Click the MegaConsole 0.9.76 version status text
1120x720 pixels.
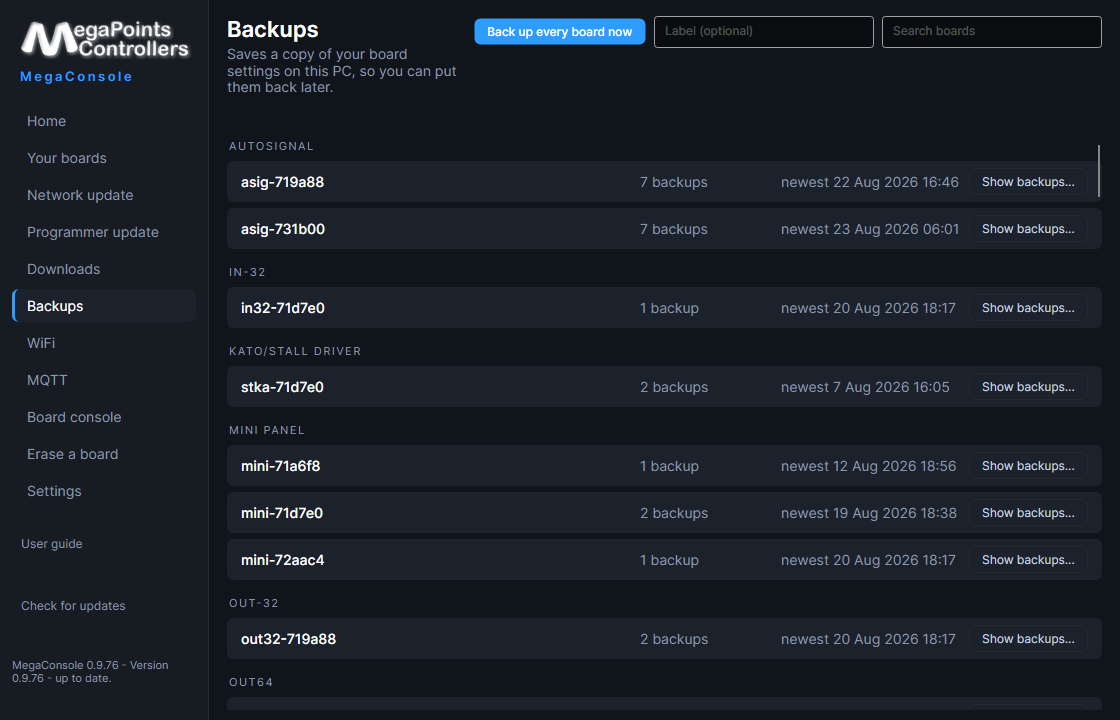(90, 671)
